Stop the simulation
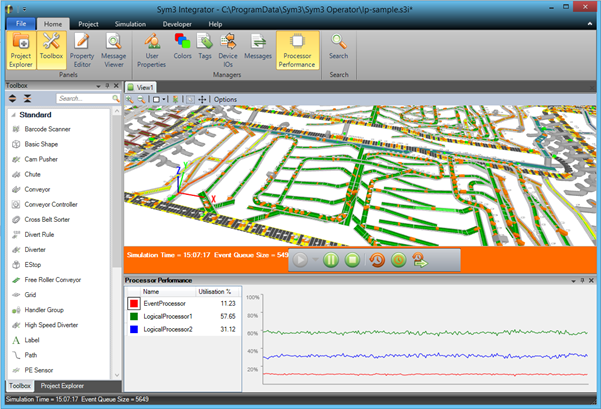This screenshot has width=601, height=409. coord(352,260)
